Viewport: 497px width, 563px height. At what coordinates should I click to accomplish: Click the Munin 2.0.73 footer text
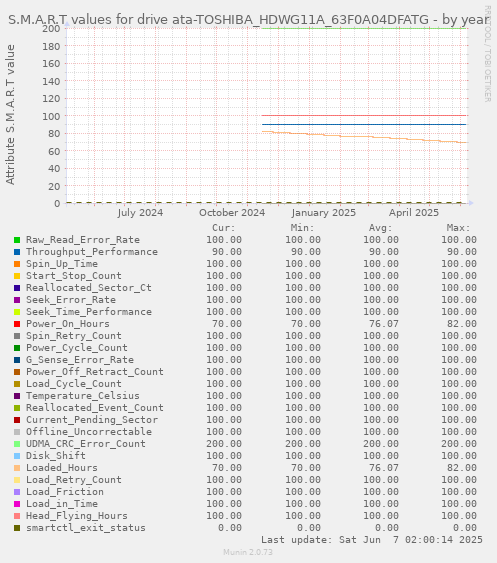(x=248, y=552)
